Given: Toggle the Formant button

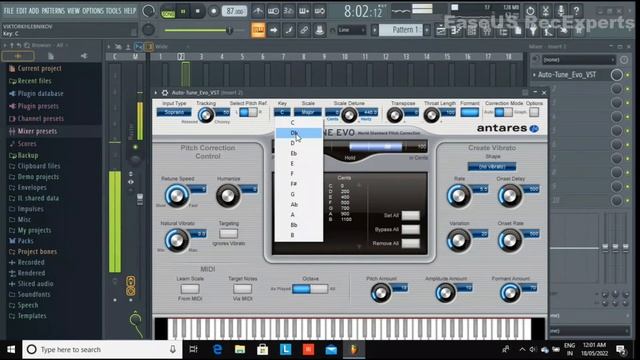Looking at the screenshot, I should [470, 112].
